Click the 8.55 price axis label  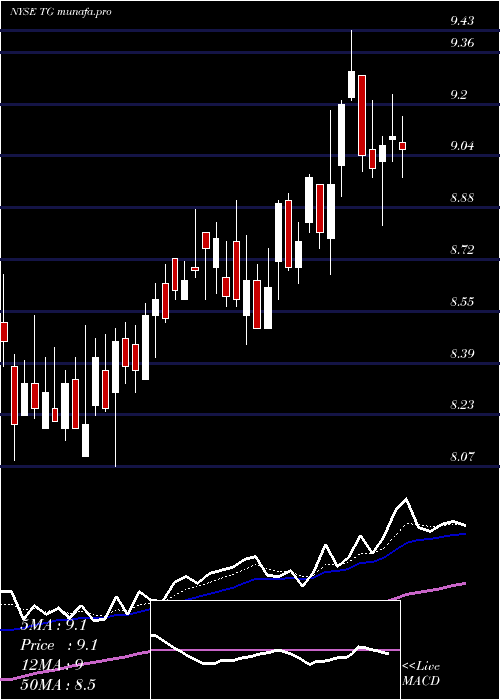click(462, 301)
